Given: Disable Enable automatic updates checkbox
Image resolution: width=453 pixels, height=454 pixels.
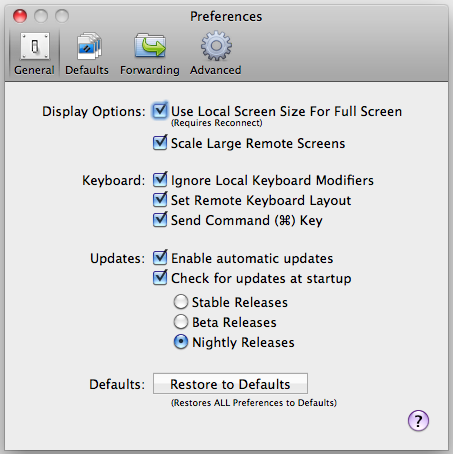Looking at the screenshot, I should 160,257.
